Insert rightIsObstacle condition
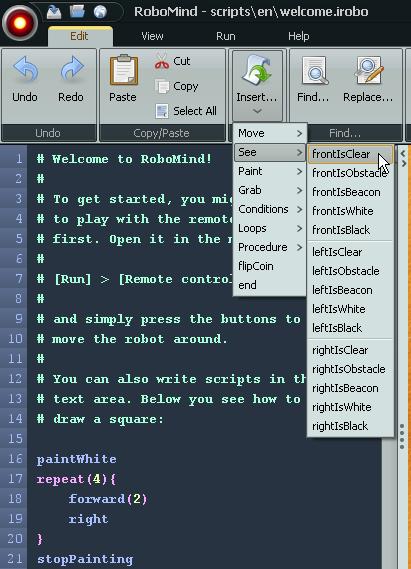 350,369
